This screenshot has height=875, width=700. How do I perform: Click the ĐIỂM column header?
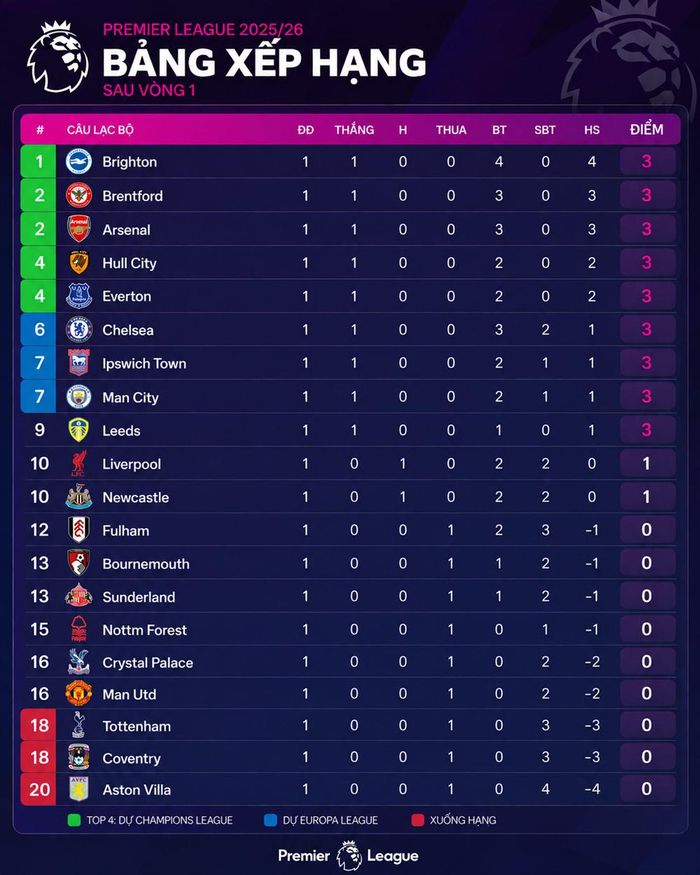pyautogui.click(x=646, y=129)
